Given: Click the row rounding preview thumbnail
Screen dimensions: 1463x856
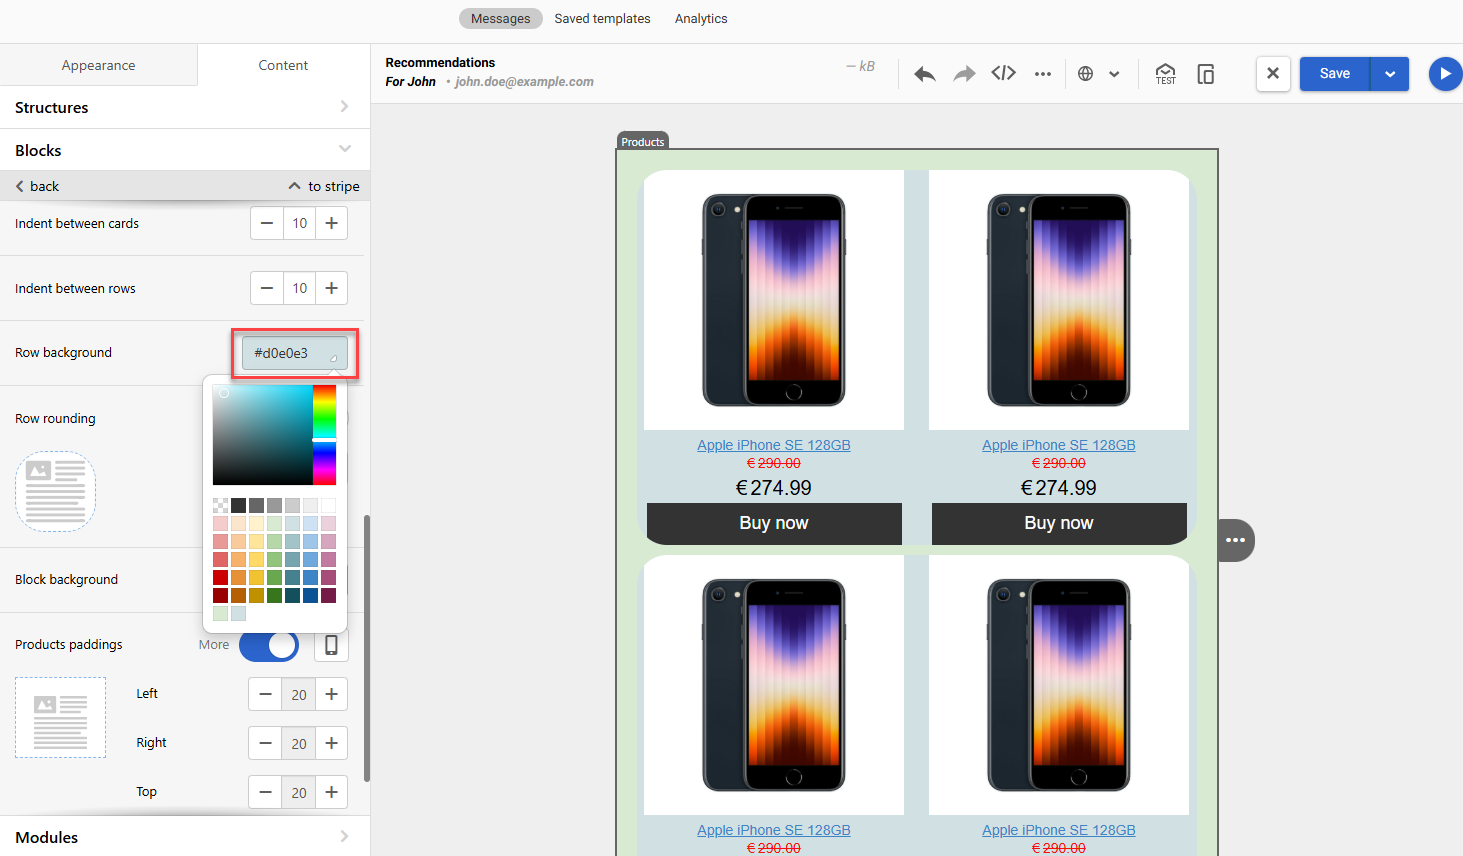Looking at the screenshot, I should 56,491.
